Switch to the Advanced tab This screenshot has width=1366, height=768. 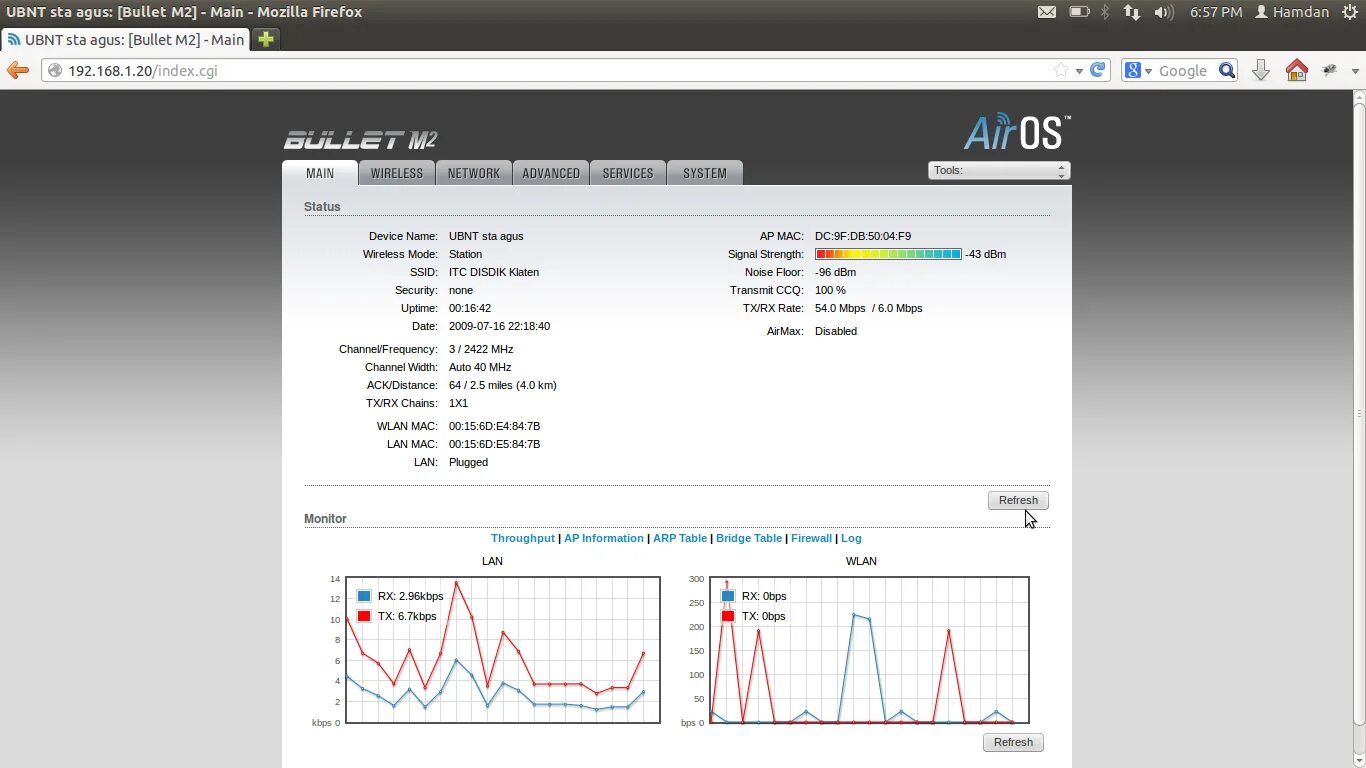point(551,173)
